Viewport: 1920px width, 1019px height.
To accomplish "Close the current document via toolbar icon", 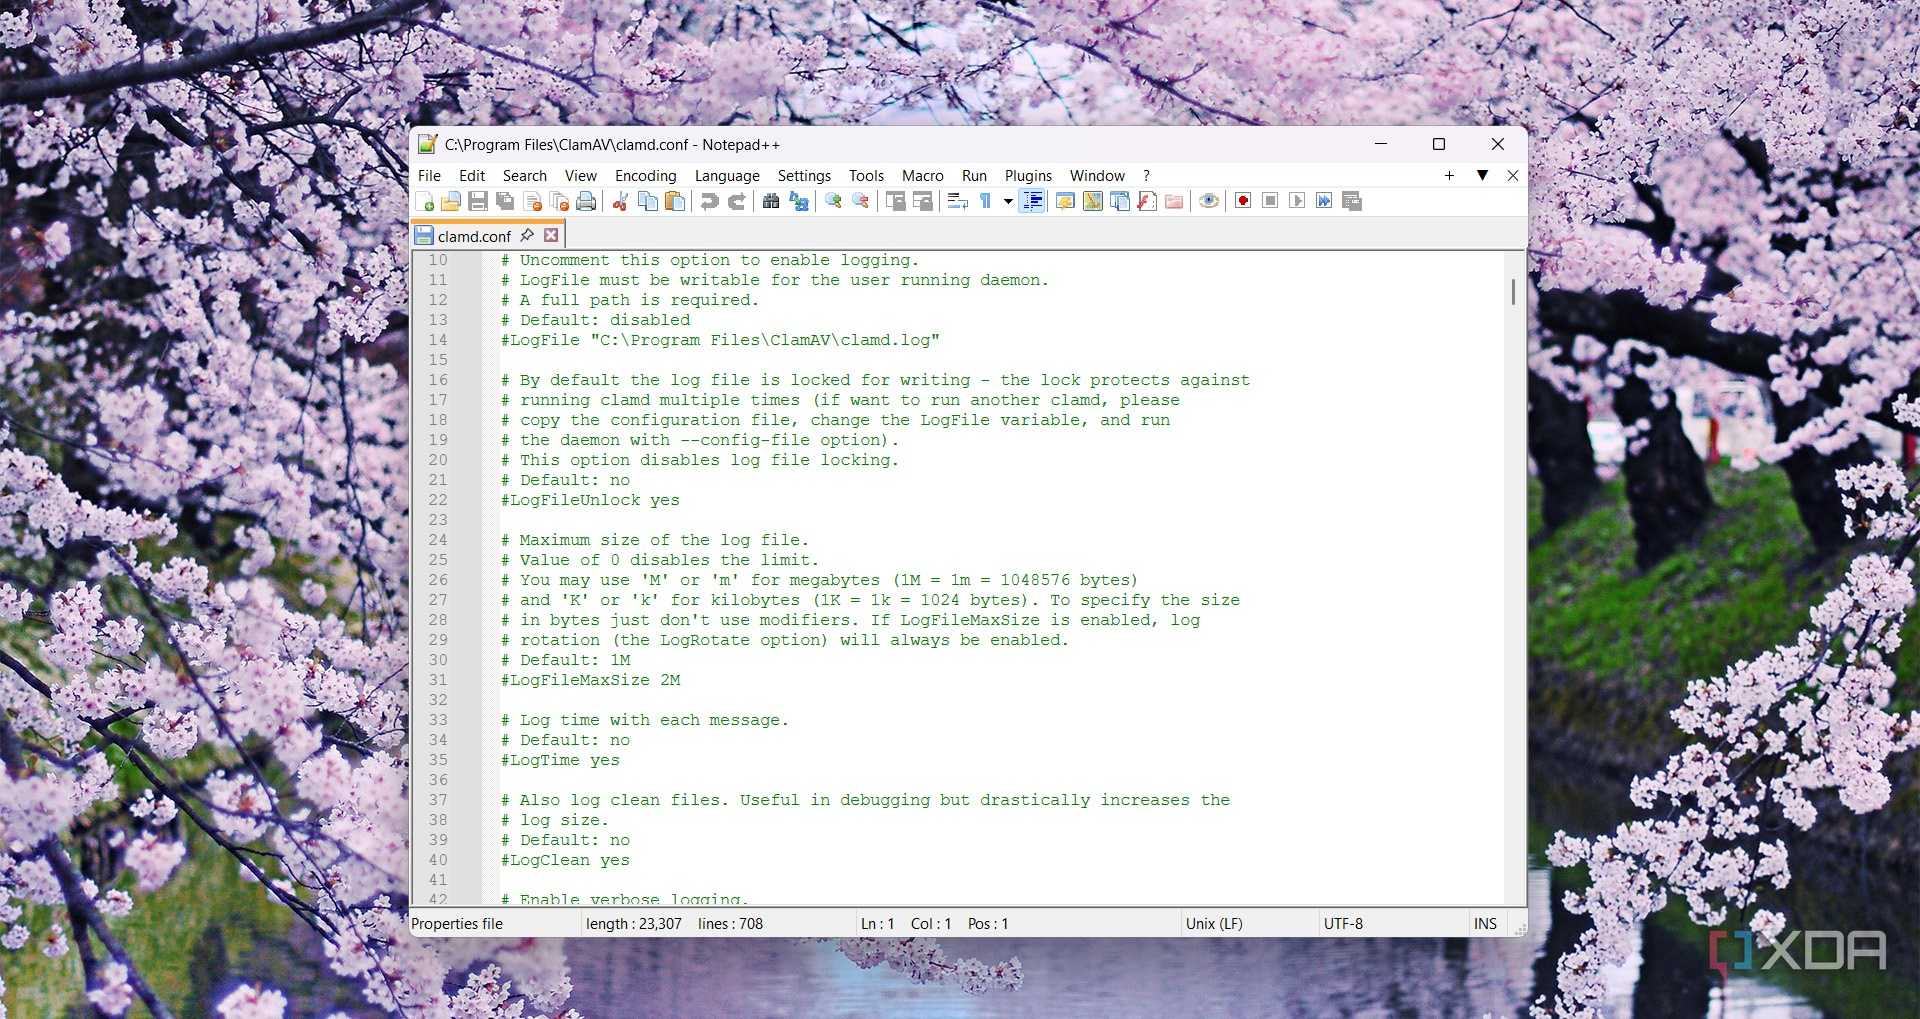I will tap(532, 202).
